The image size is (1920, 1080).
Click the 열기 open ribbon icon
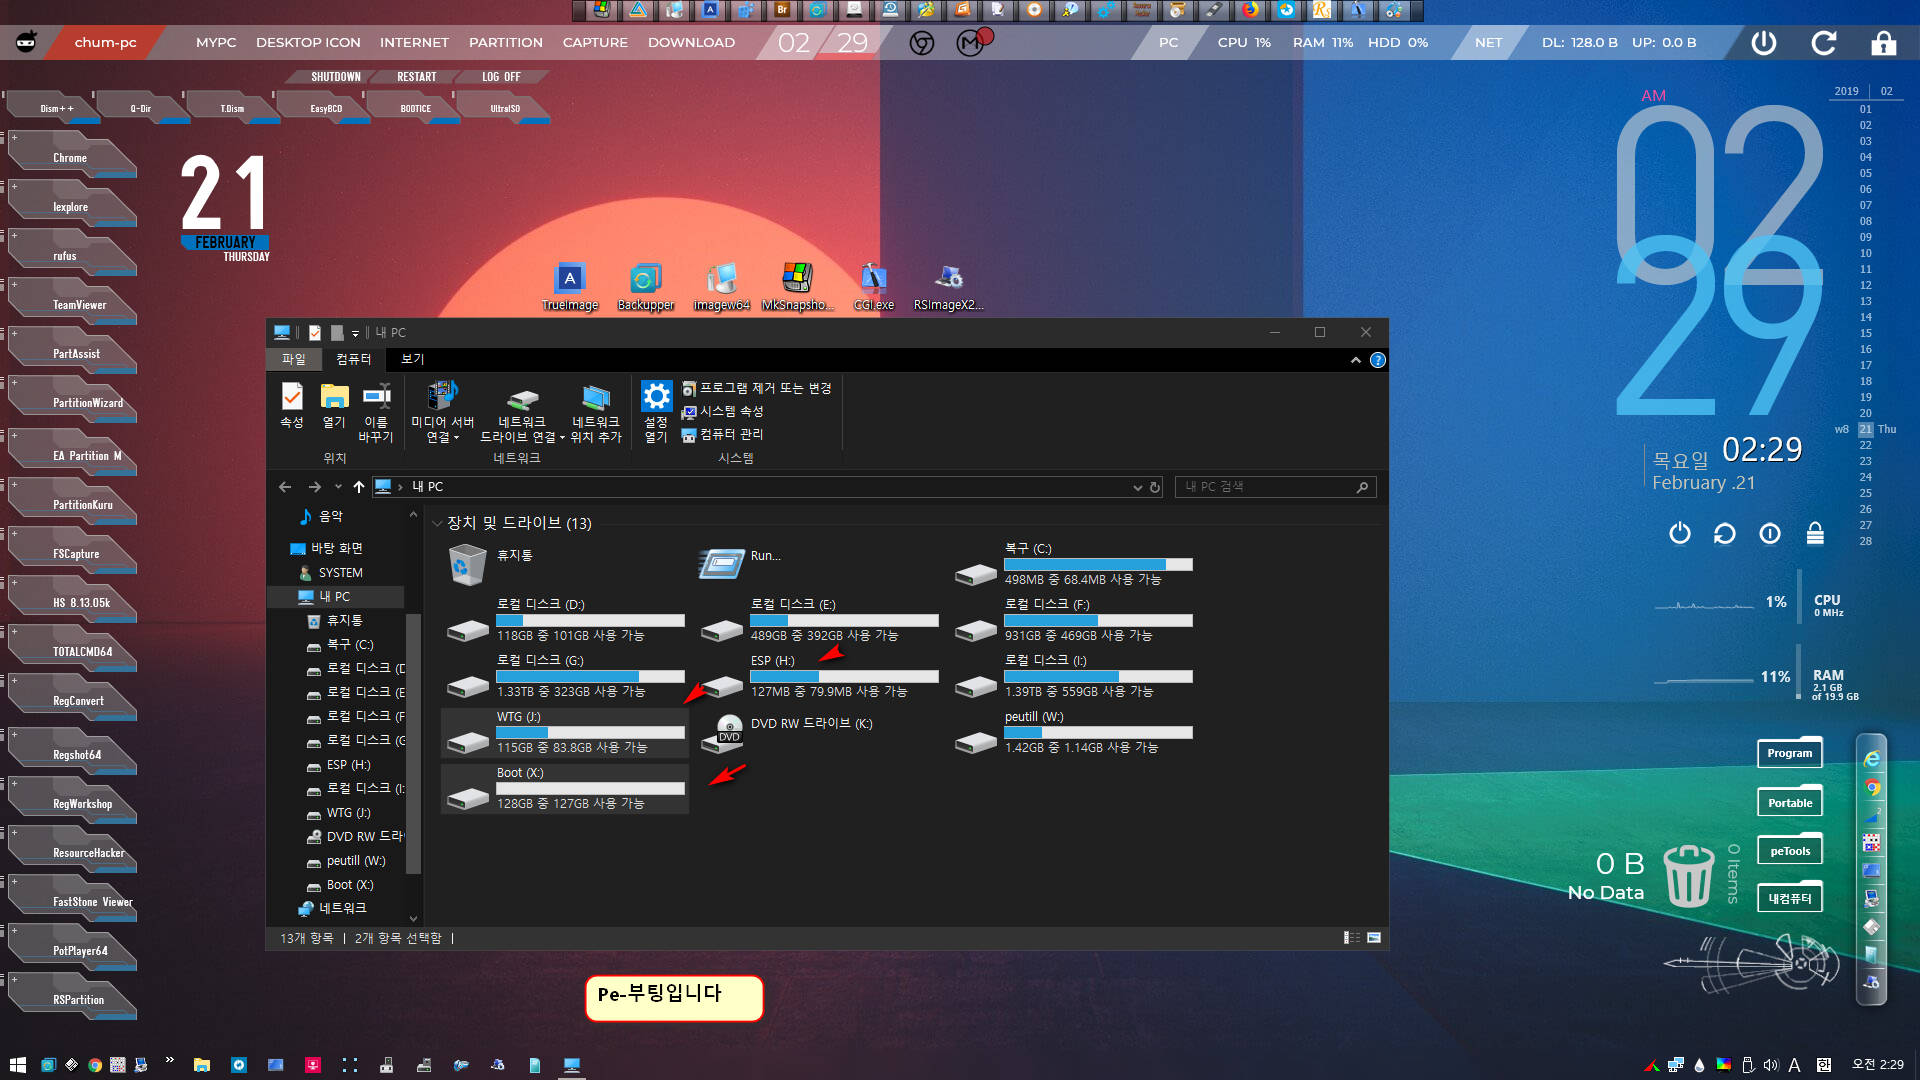(334, 405)
